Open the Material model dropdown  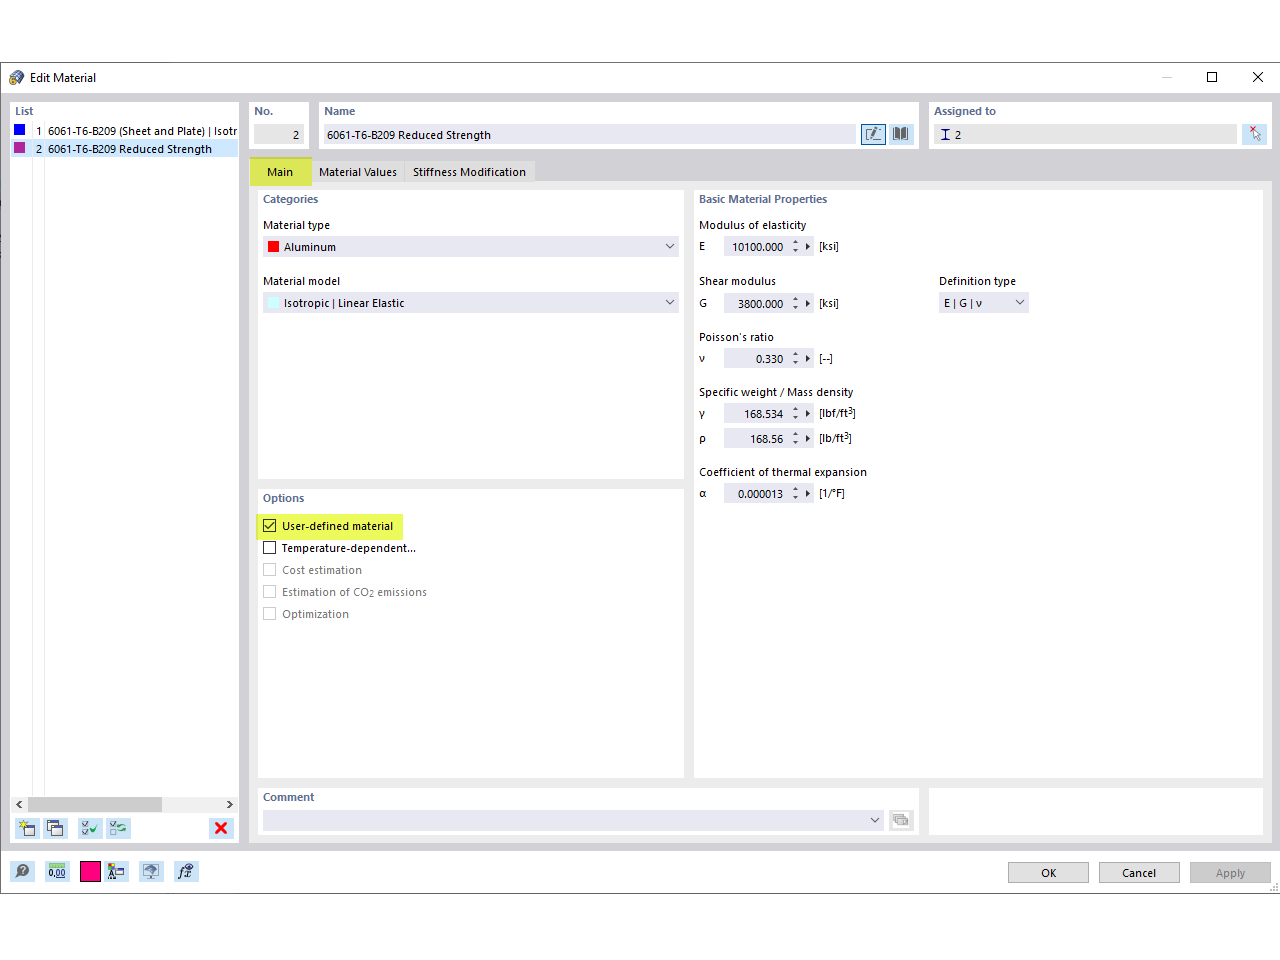(x=470, y=303)
